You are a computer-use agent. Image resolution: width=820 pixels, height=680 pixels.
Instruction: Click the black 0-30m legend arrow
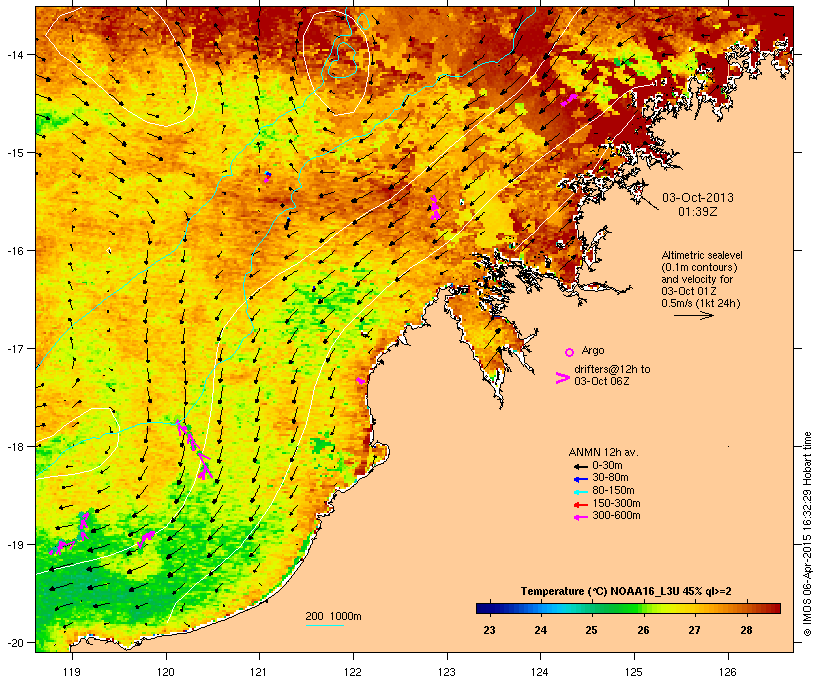(580, 467)
